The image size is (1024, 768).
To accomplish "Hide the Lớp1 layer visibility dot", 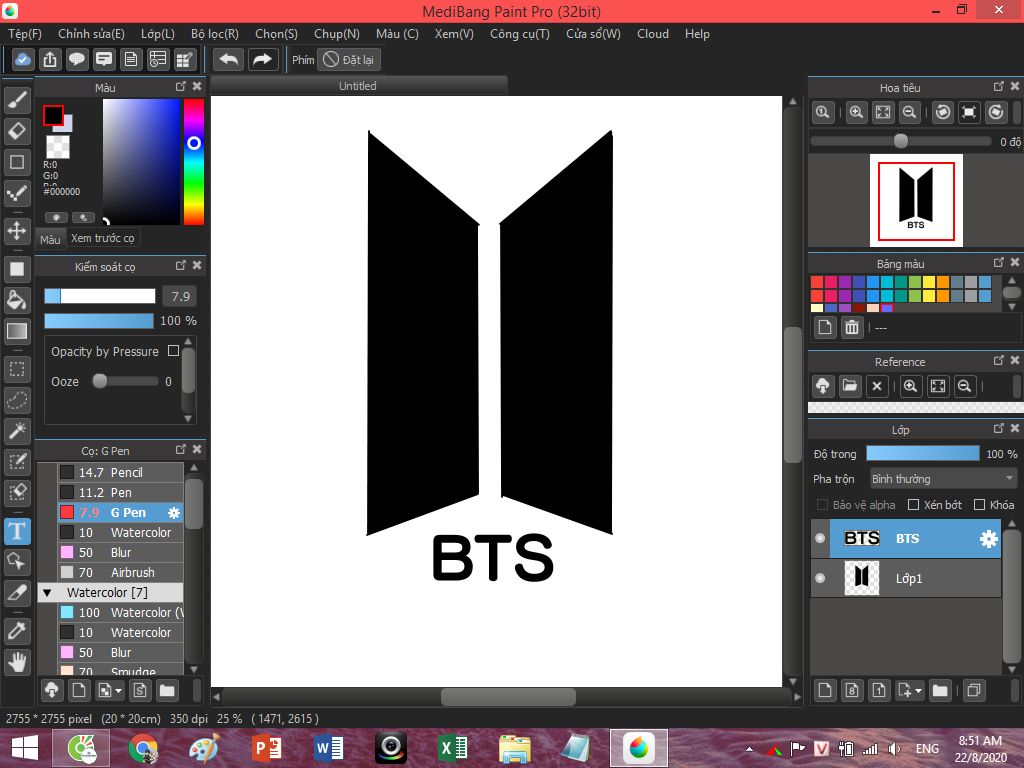I will coord(820,578).
